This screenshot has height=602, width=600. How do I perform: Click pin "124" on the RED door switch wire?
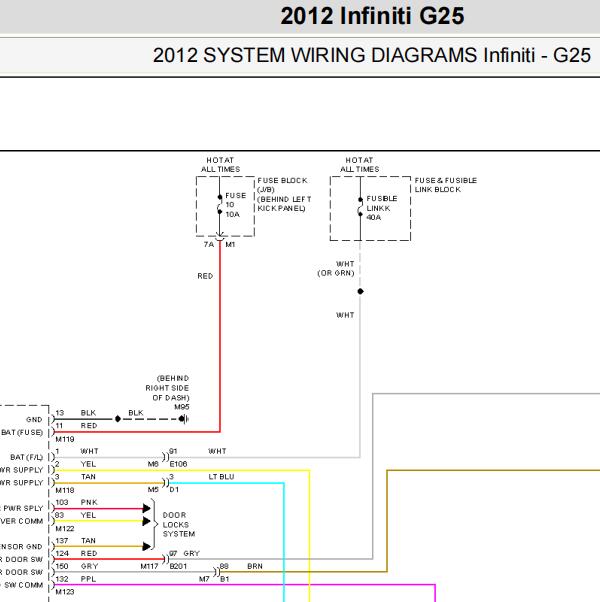tap(62, 554)
